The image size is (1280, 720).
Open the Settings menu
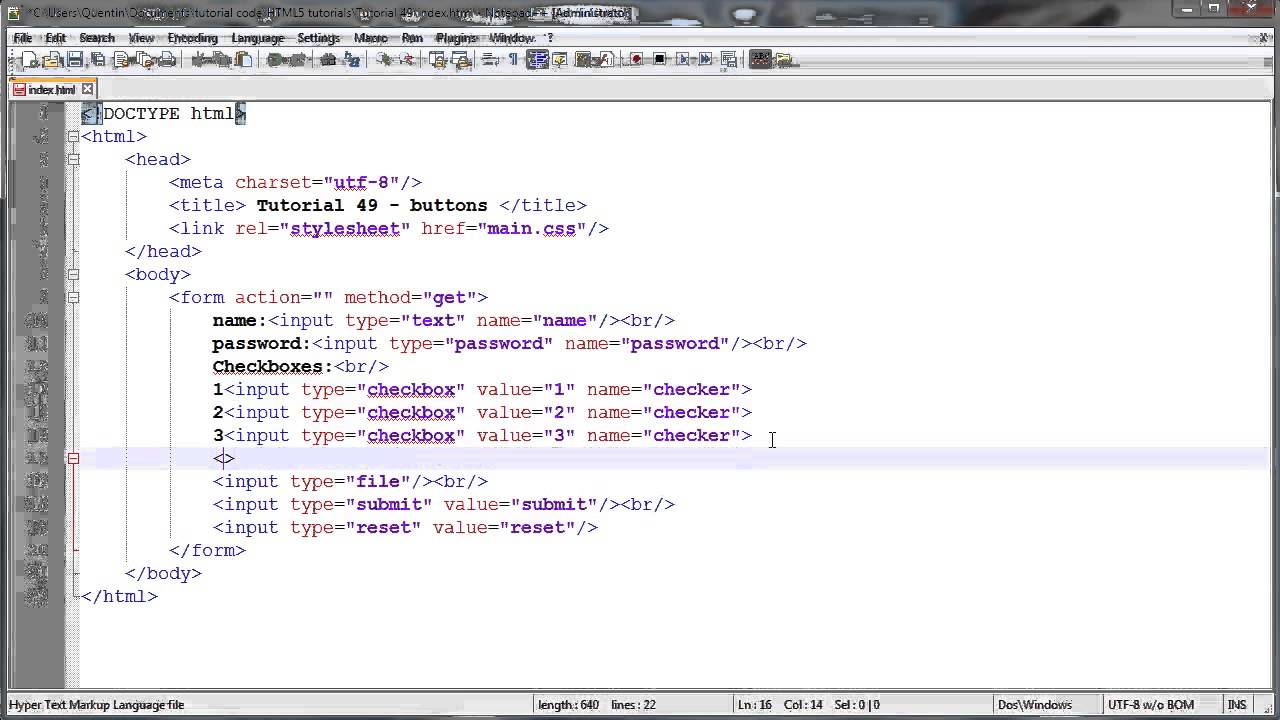[x=319, y=38]
